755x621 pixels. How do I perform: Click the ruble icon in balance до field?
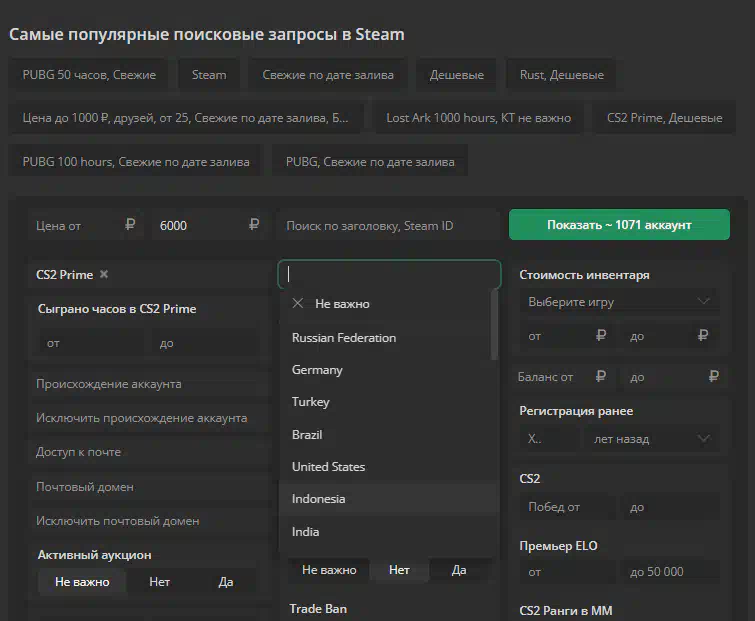(714, 376)
